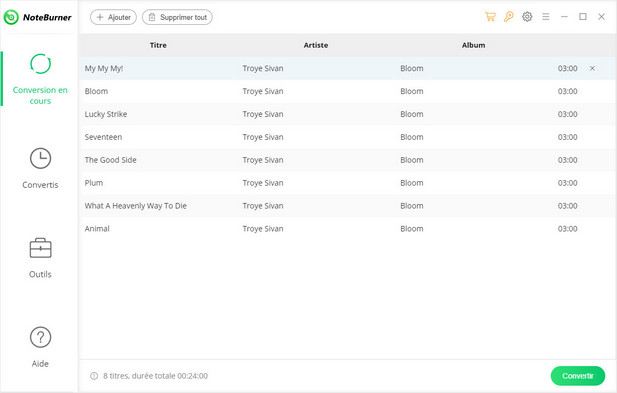
Task: Click the Artiste column header
Action: pyautogui.click(x=316, y=45)
